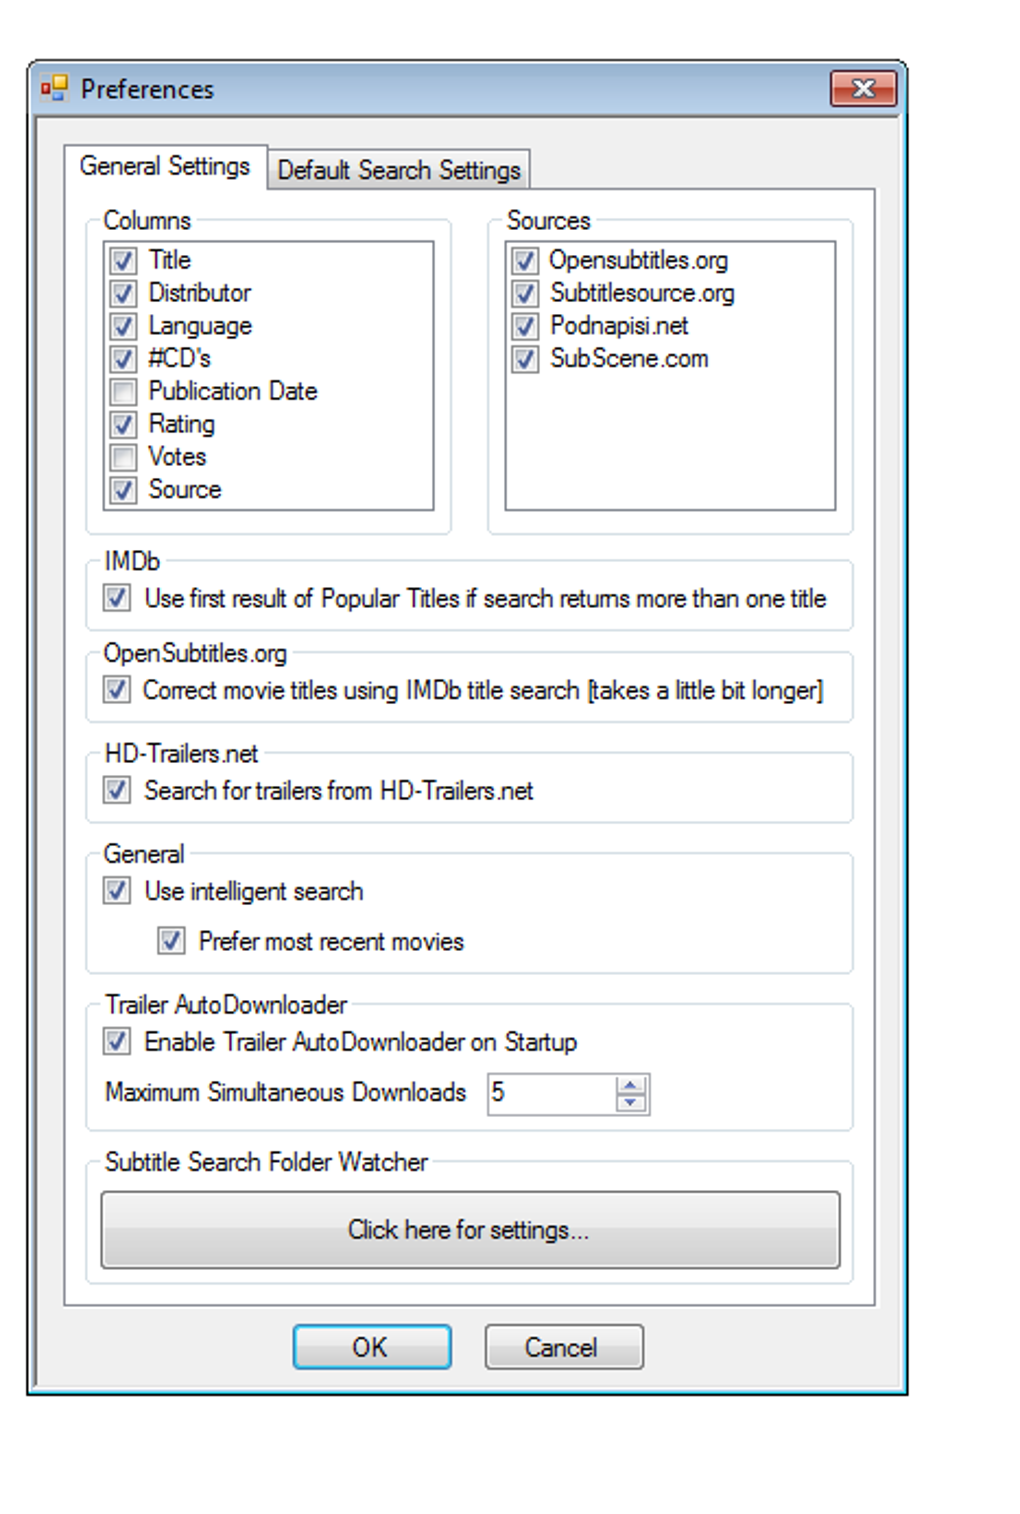1020x1514 pixels.
Task: Confirm preferences with the OK button
Action: point(371,1346)
